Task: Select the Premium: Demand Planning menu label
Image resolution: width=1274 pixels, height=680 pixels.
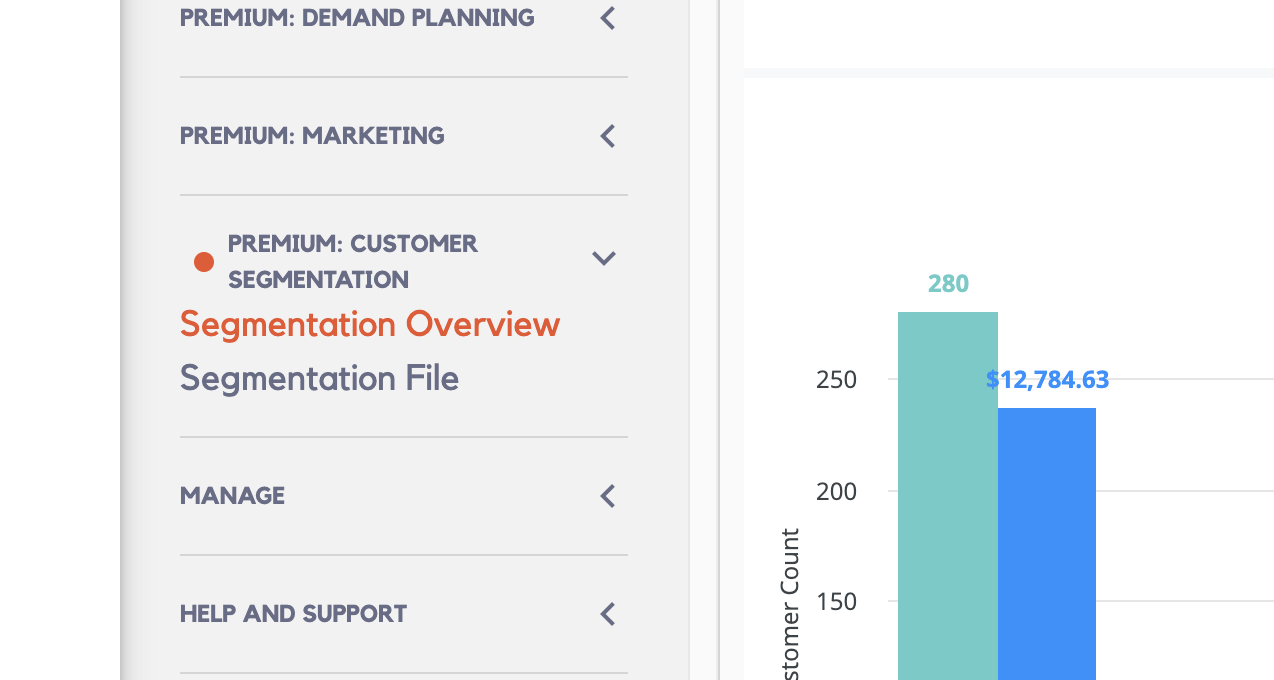Action: tap(357, 18)
